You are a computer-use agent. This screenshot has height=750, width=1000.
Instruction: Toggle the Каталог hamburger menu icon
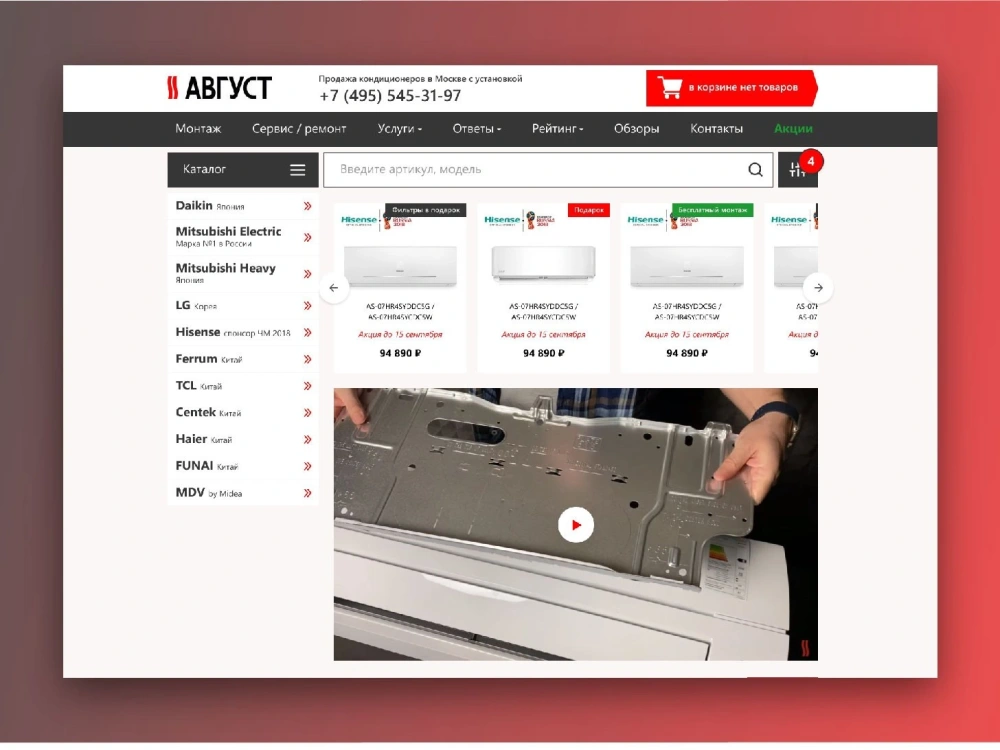pos(298,170)
